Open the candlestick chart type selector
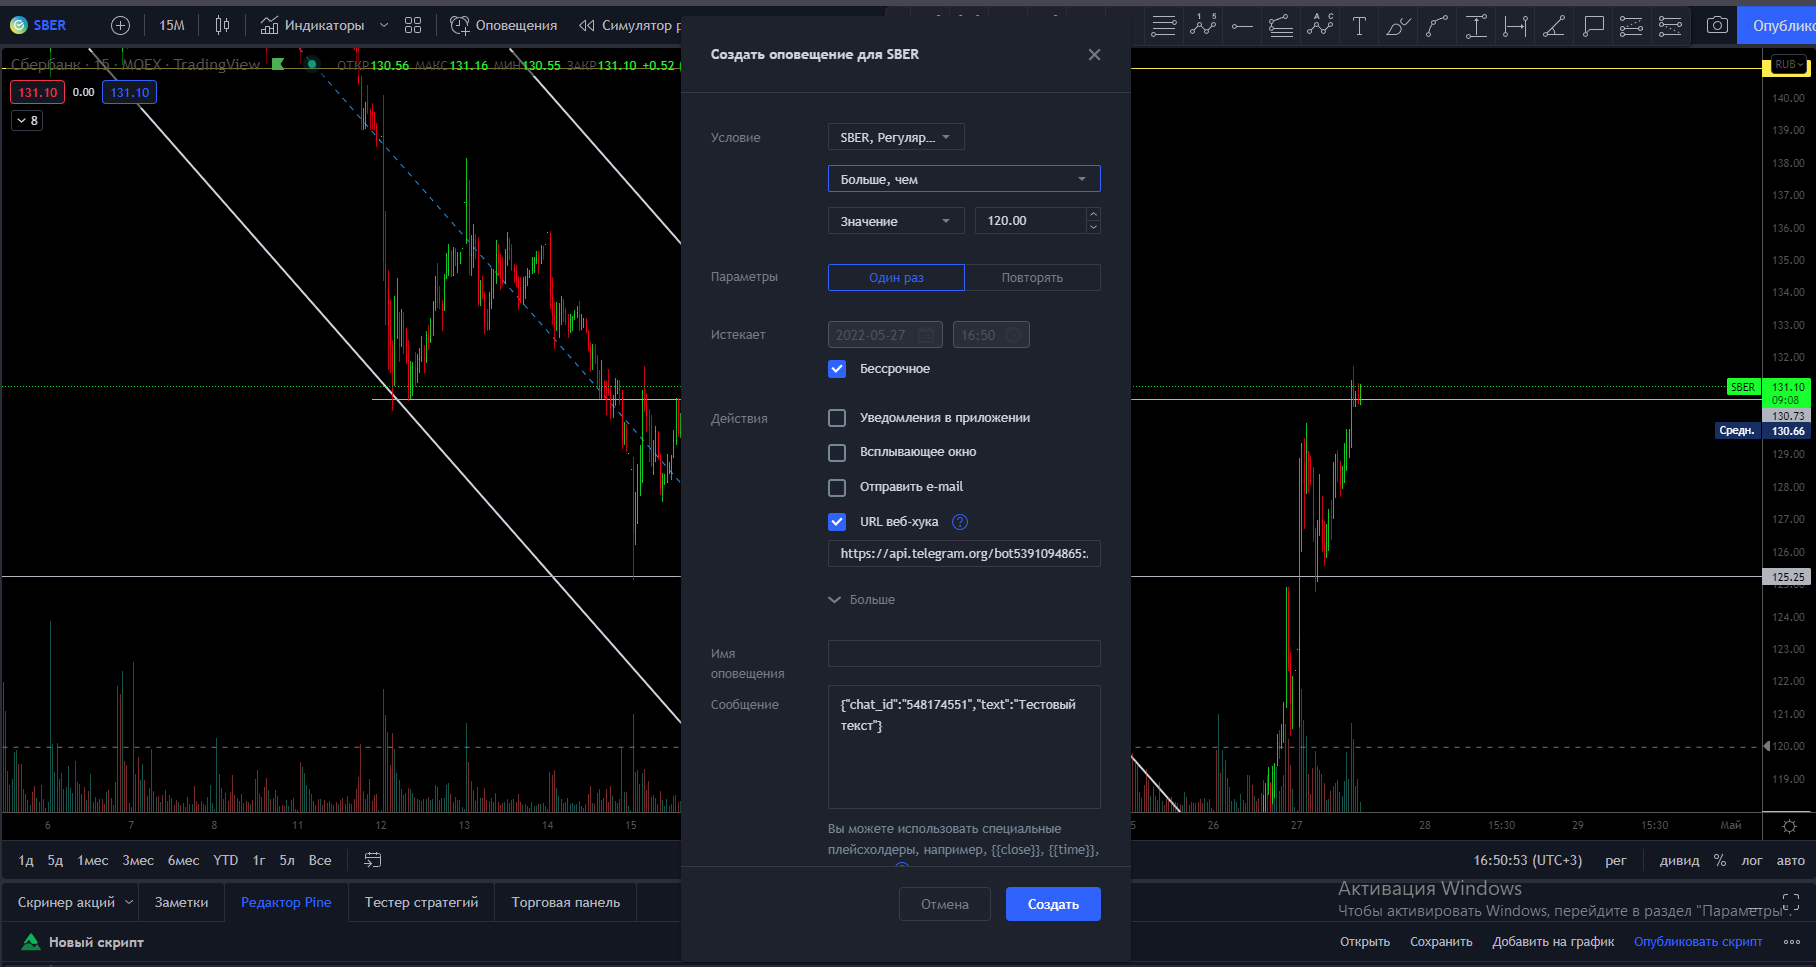The height and width of the screenshot is (967, 1816). tap(222, 25)
